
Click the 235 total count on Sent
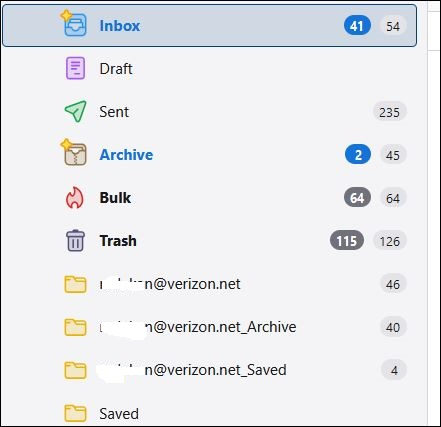(389, 112)
